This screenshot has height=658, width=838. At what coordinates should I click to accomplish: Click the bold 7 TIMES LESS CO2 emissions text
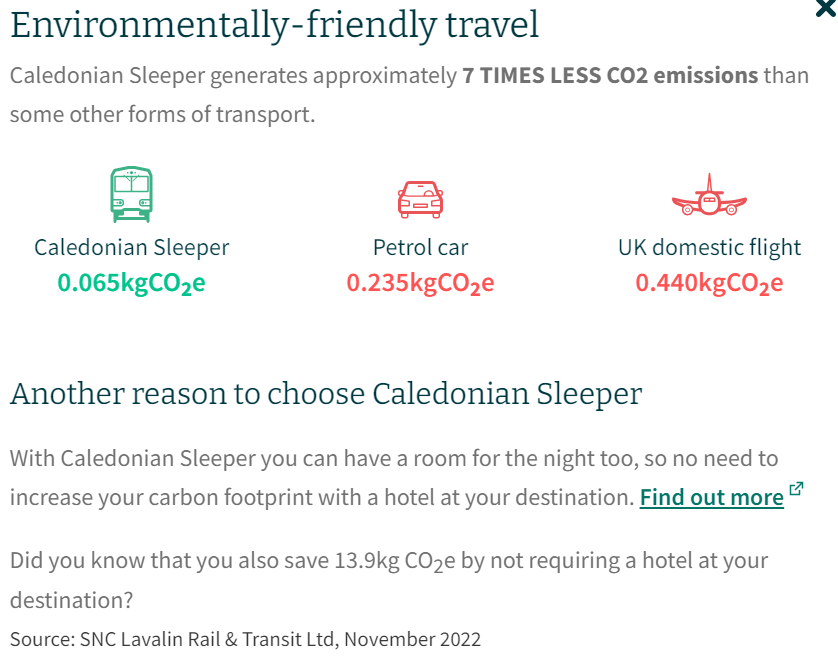(610, 76)
